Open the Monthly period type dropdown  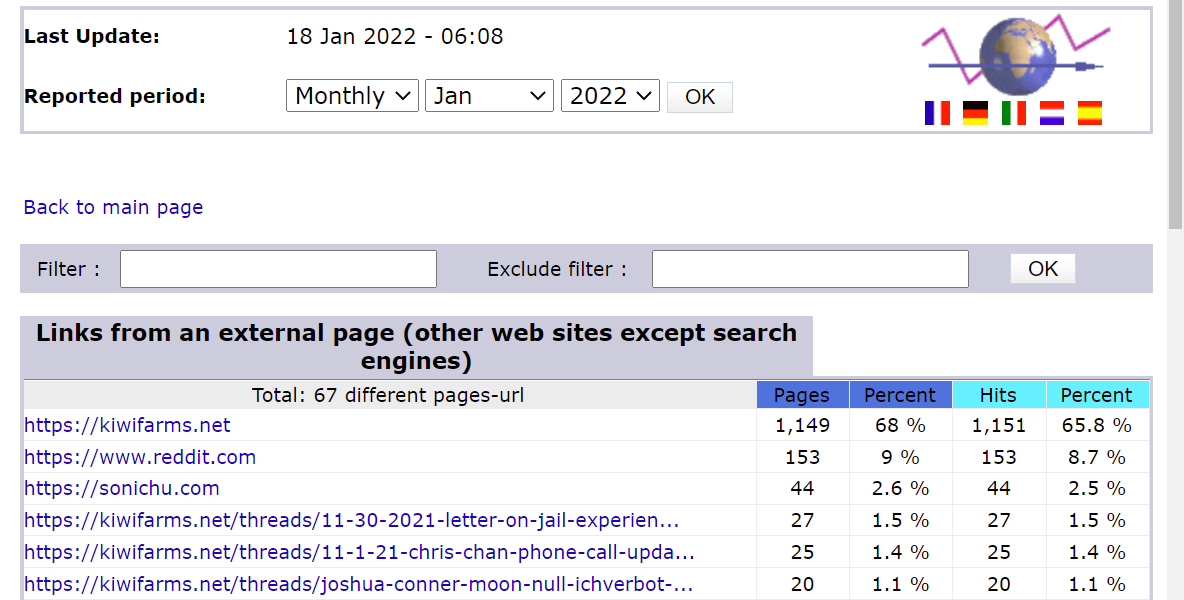(x=352, y=96)
